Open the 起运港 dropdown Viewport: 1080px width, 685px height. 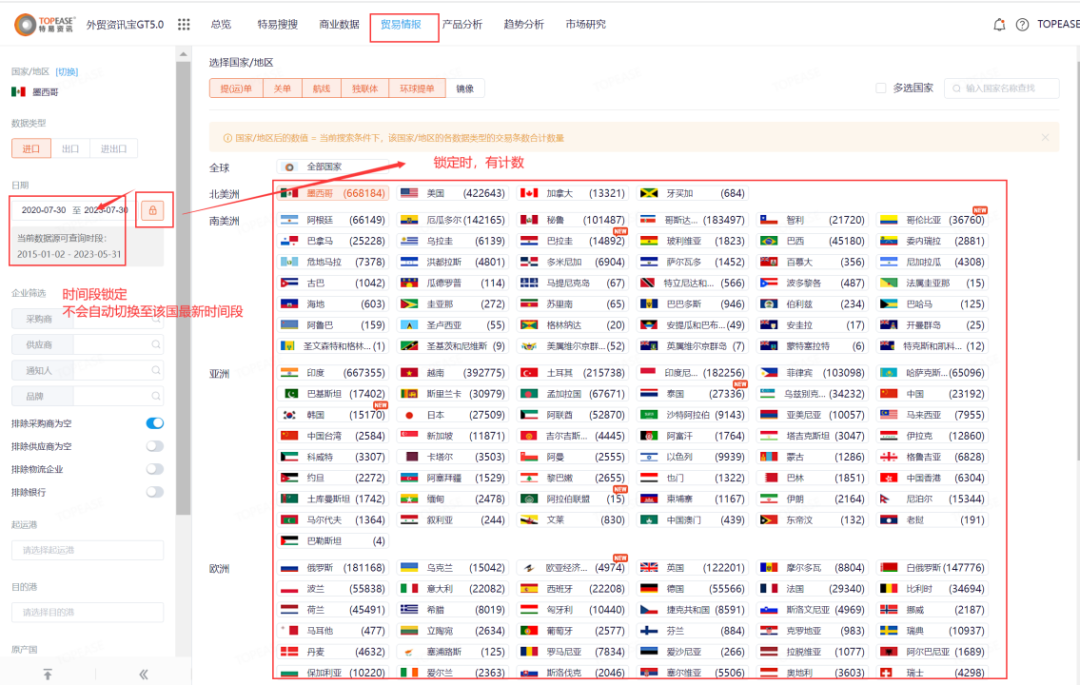pyautogui.click(x=87, y=550)
